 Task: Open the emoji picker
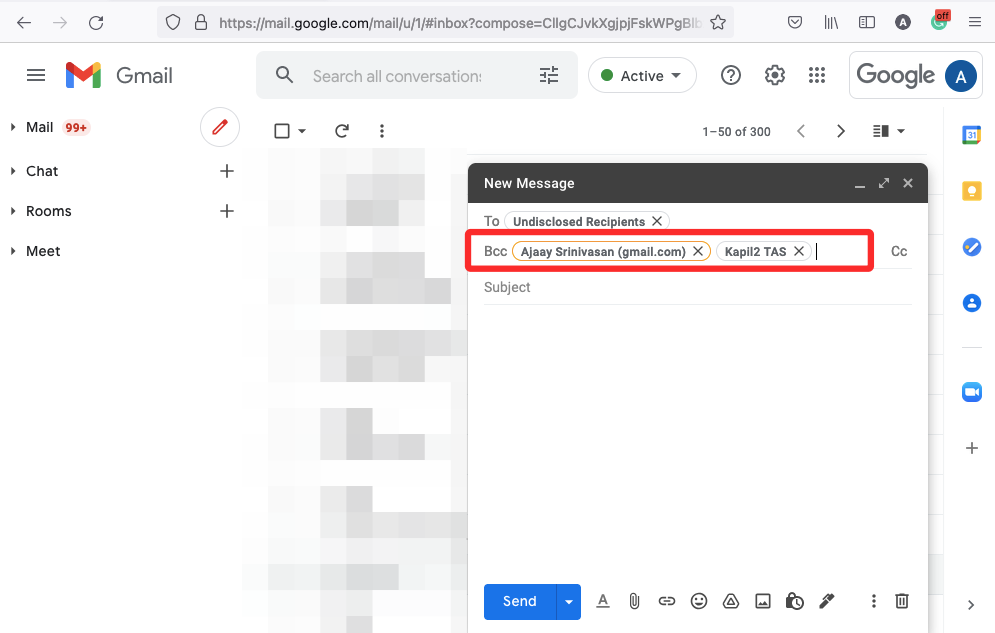point(698,601)
